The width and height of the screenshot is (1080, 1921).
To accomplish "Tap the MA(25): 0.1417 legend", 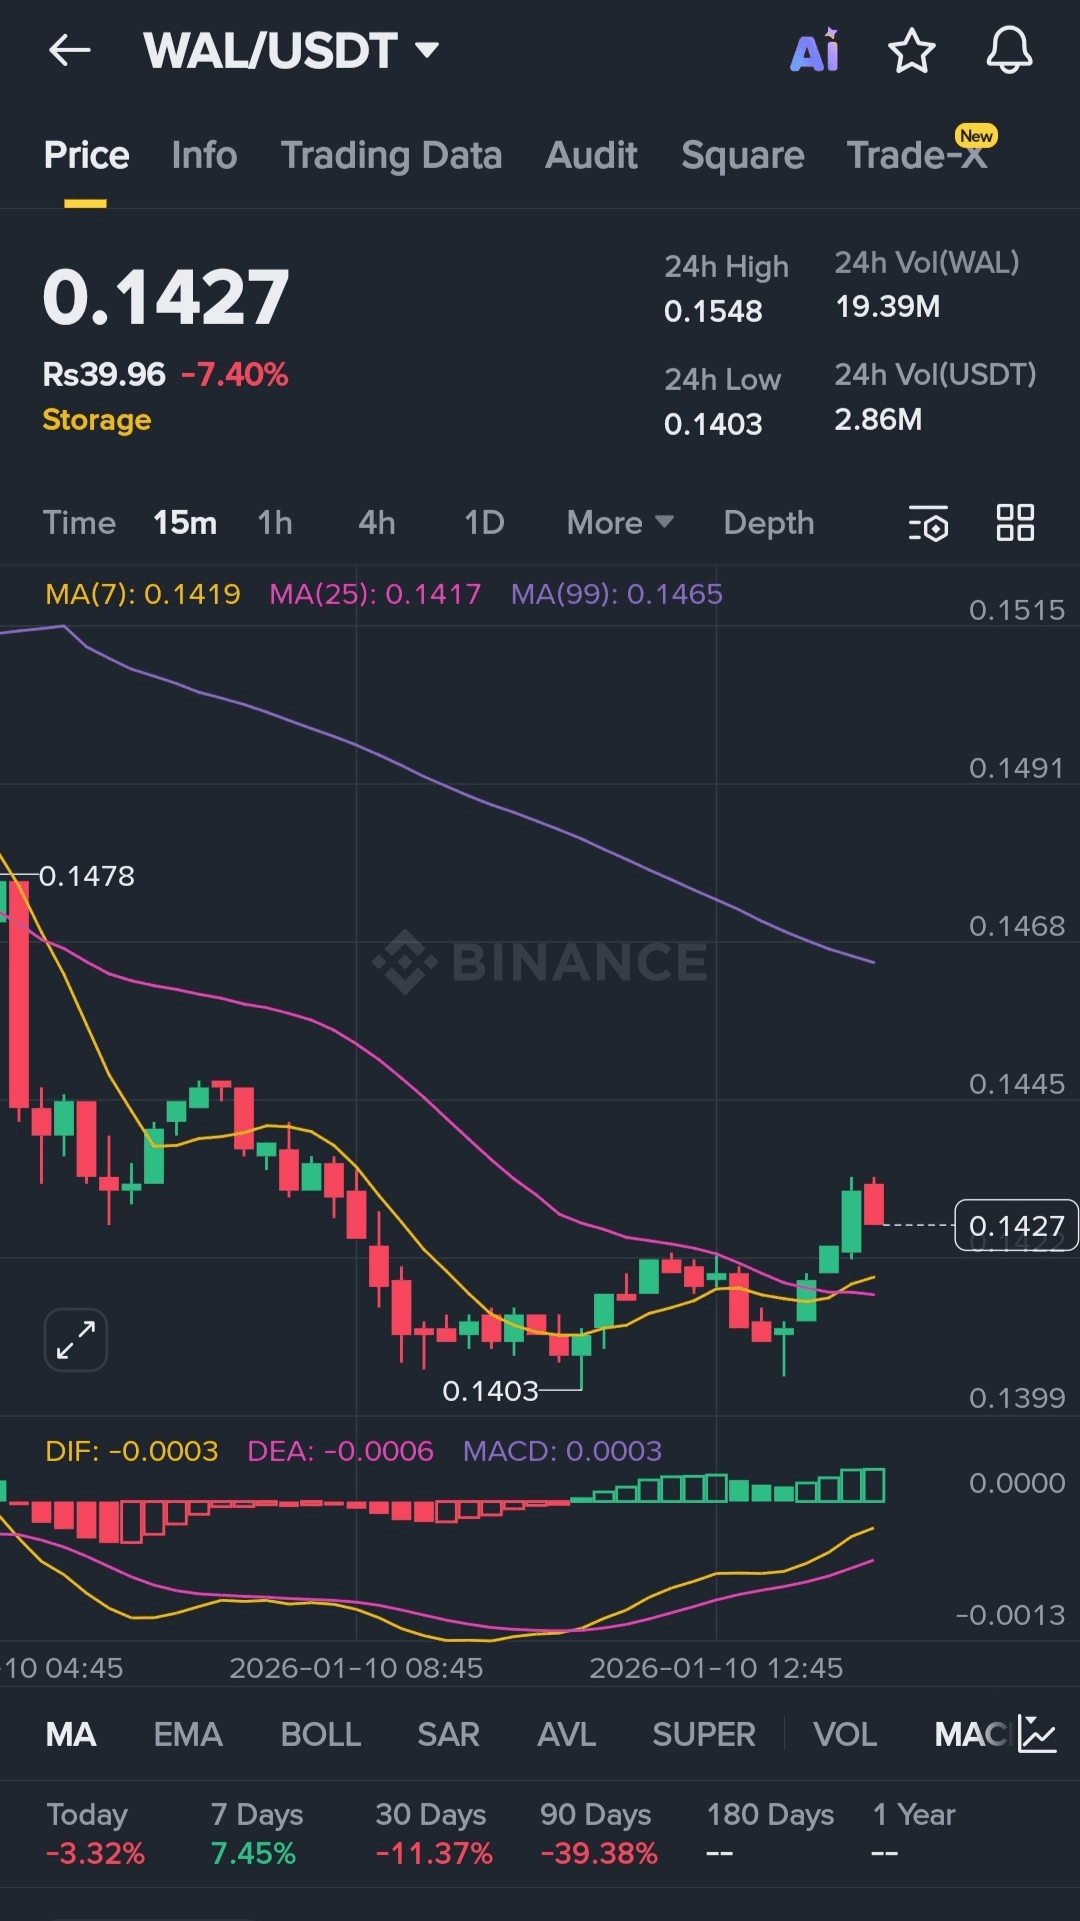I will [x=375, y=594].
